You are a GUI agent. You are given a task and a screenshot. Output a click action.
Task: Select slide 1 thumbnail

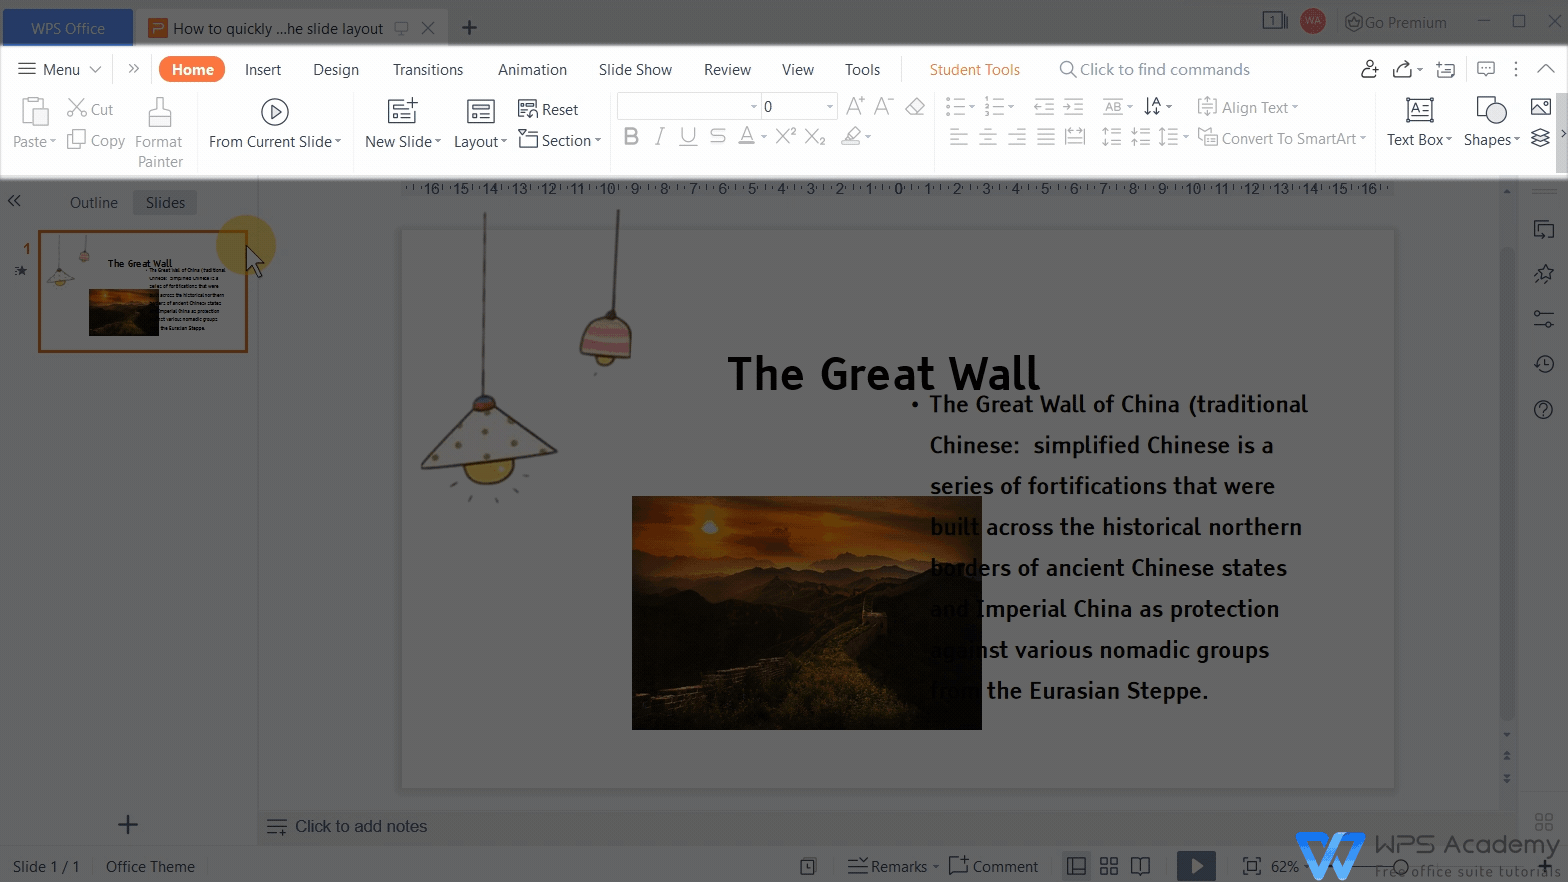143,292
